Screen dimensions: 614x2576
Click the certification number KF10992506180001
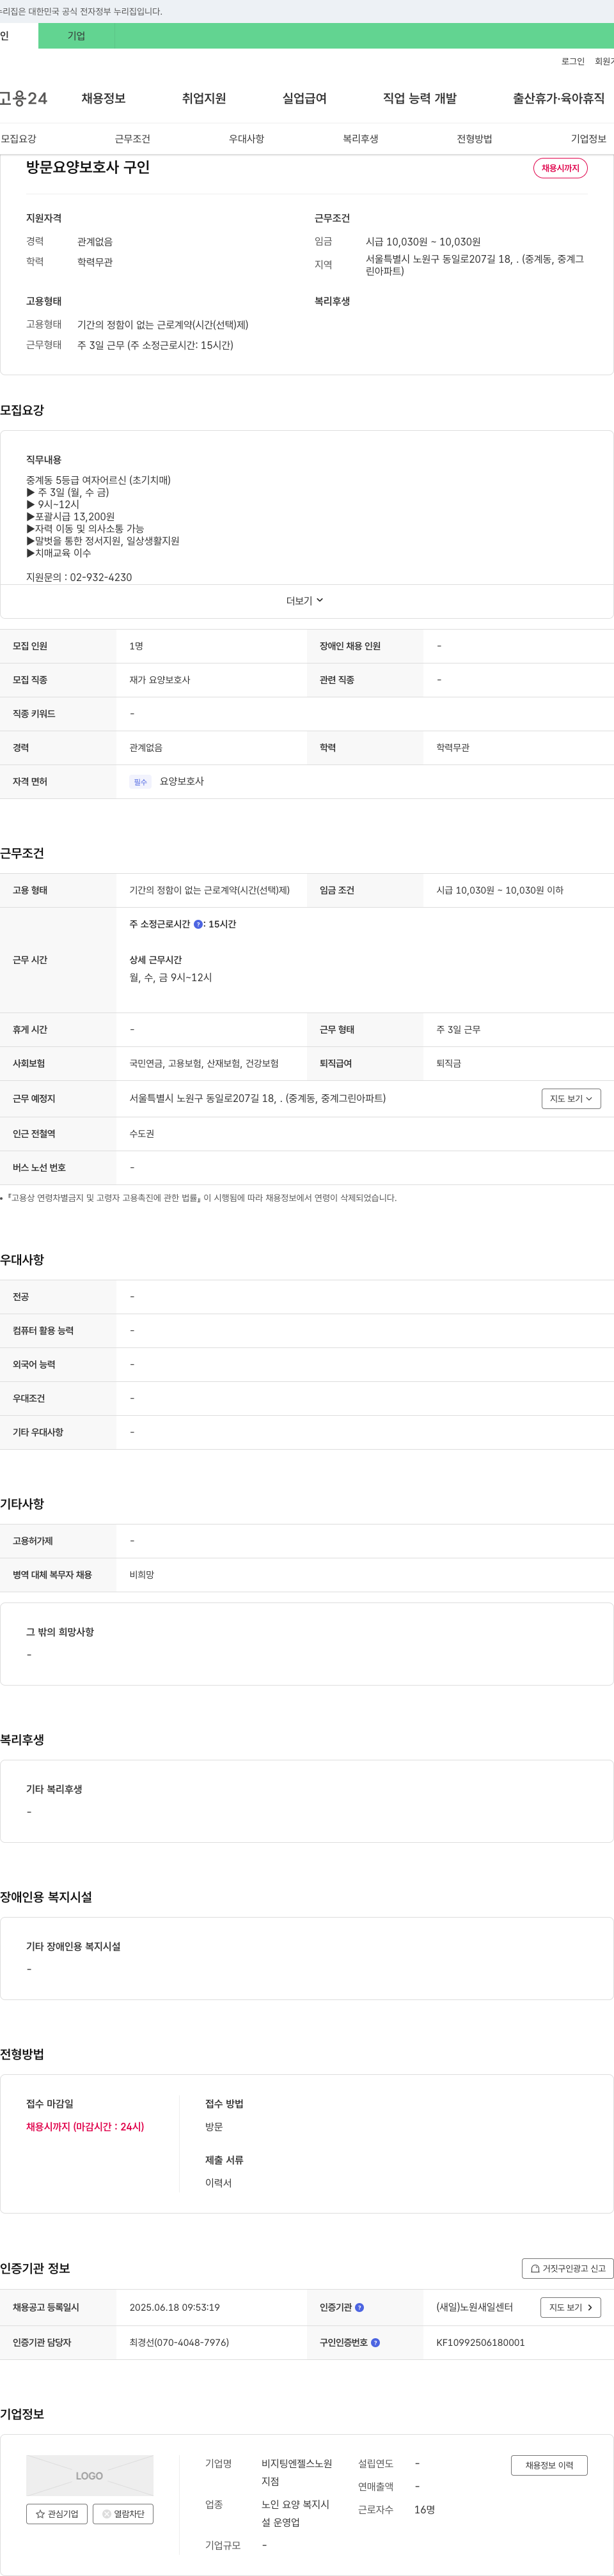click(x=480, y=2342)
